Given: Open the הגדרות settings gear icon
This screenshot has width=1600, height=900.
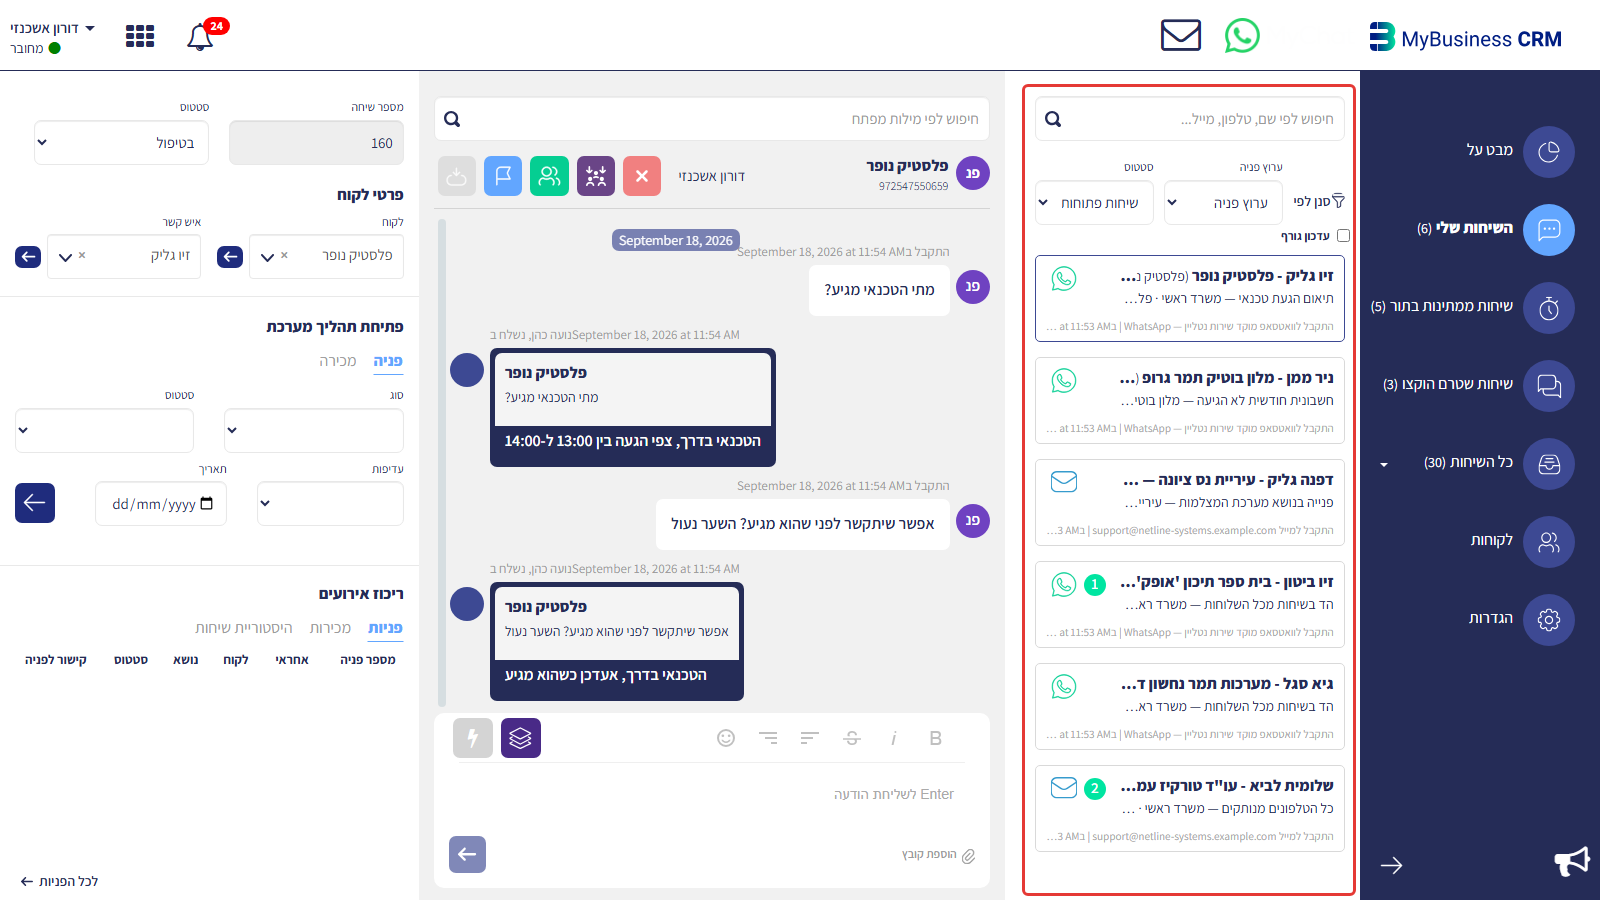Looking at the screenshot, I should 1549,620.
